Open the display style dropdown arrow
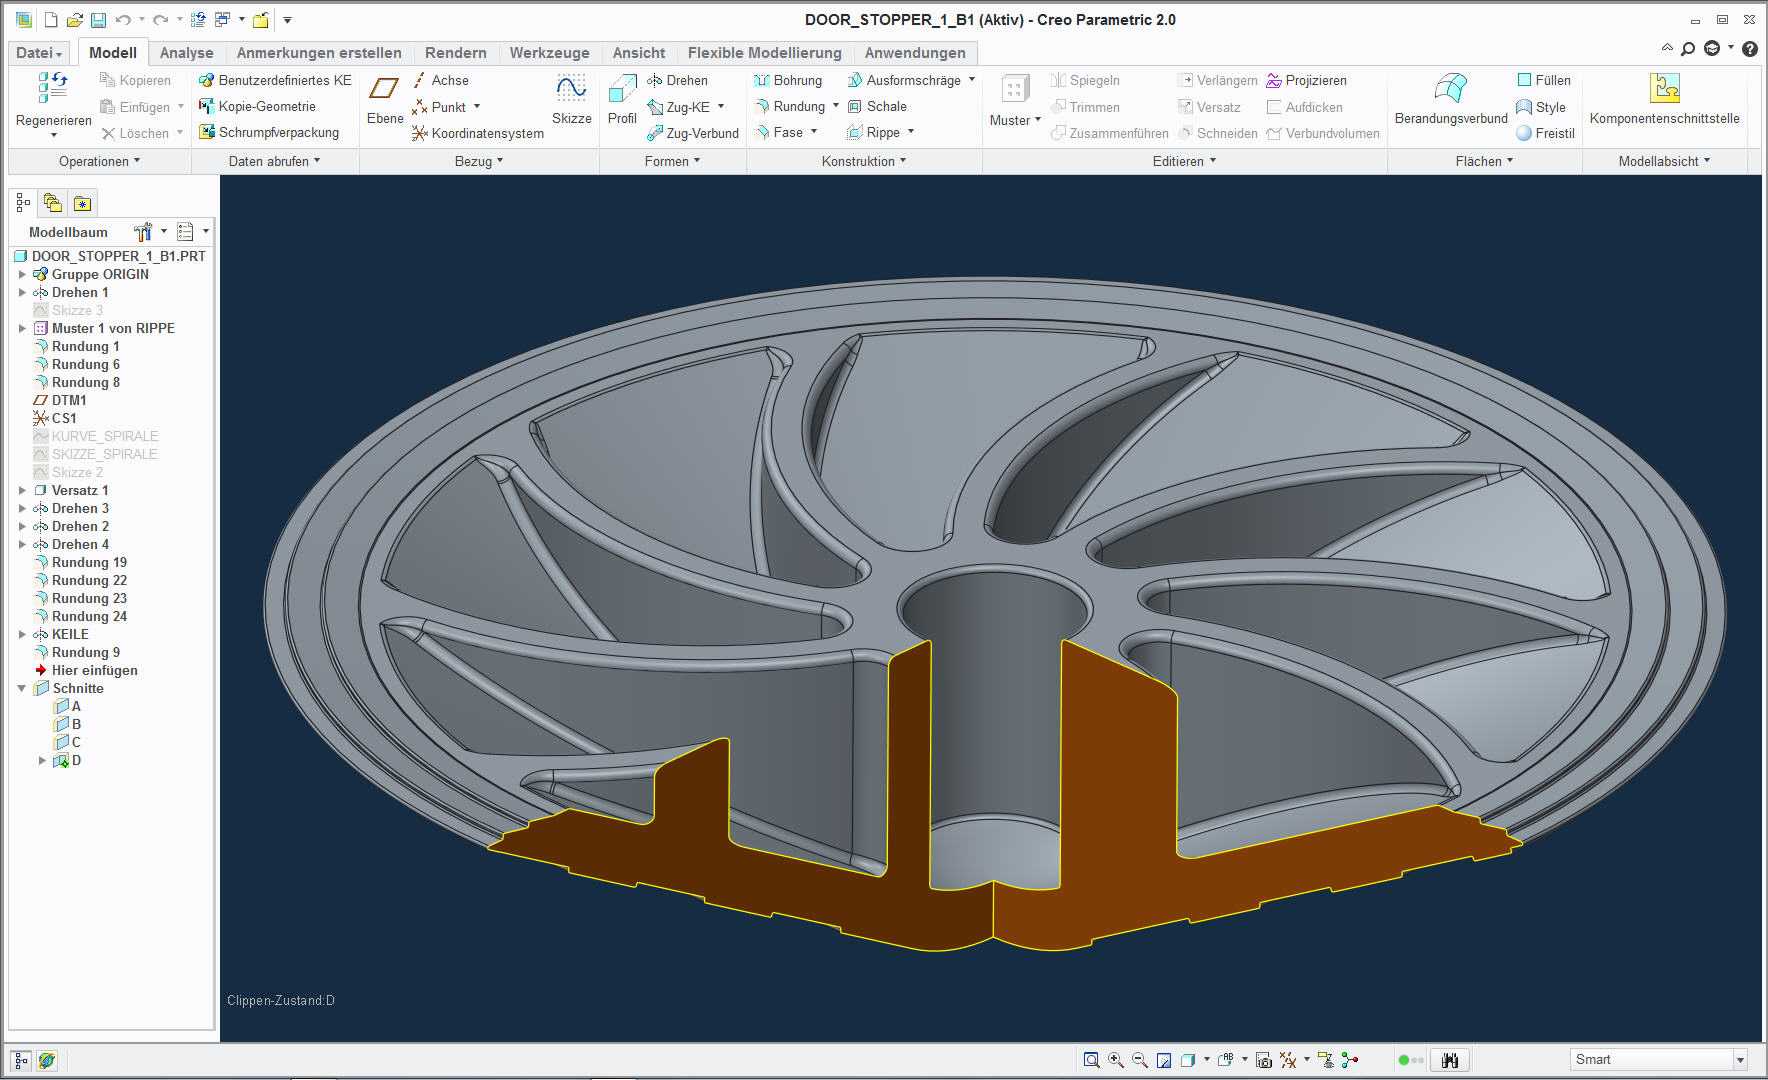Viewport: 1768px width, 1080px height. [x=1206, y=1060]
